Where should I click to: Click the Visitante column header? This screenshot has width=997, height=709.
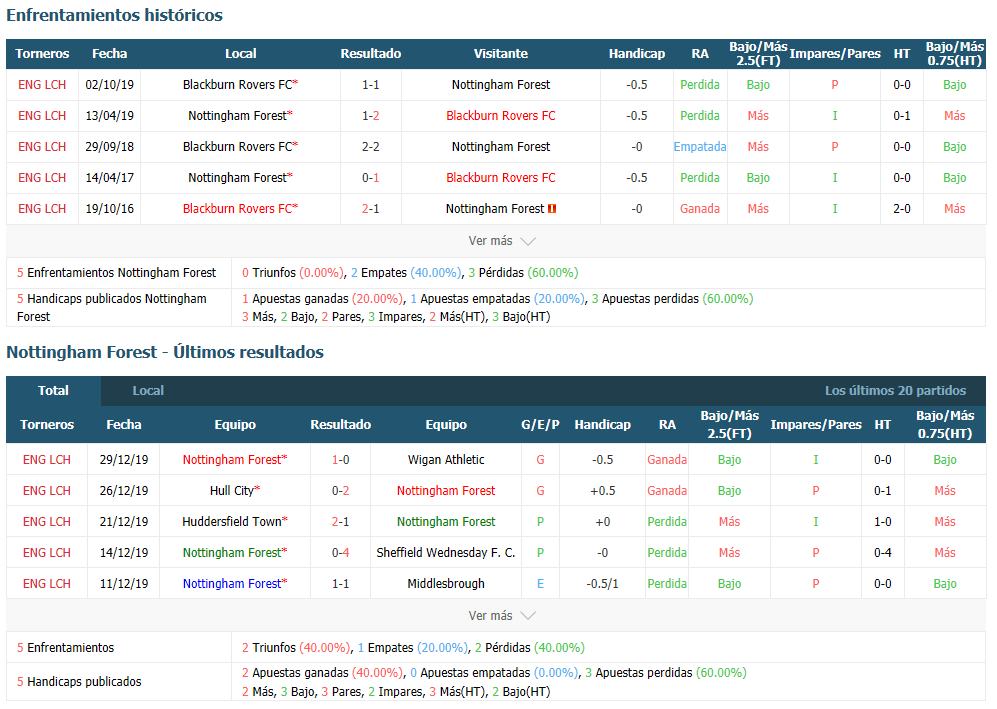pos(500,54)
